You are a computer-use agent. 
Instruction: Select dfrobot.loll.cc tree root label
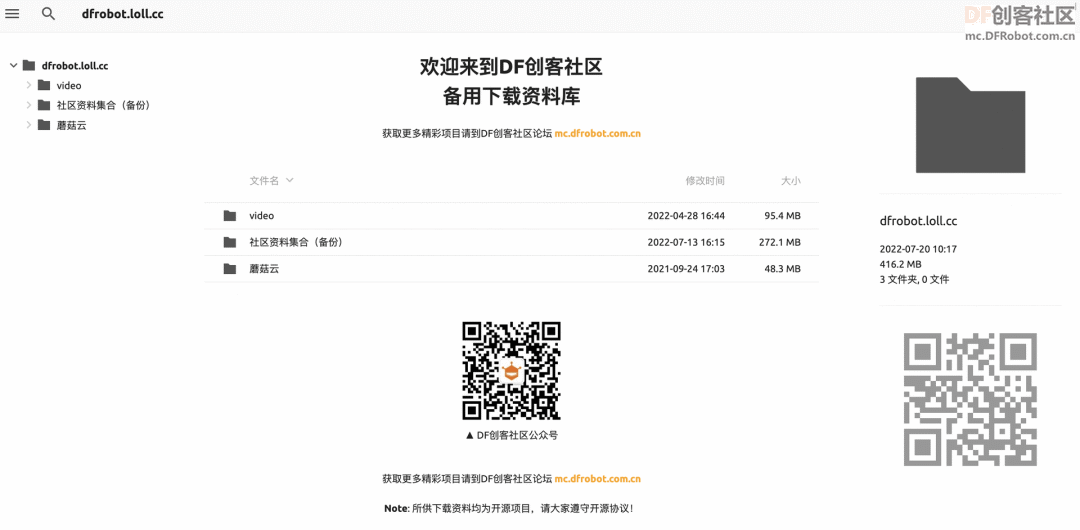pyautogui.click(x=75, y=66)
